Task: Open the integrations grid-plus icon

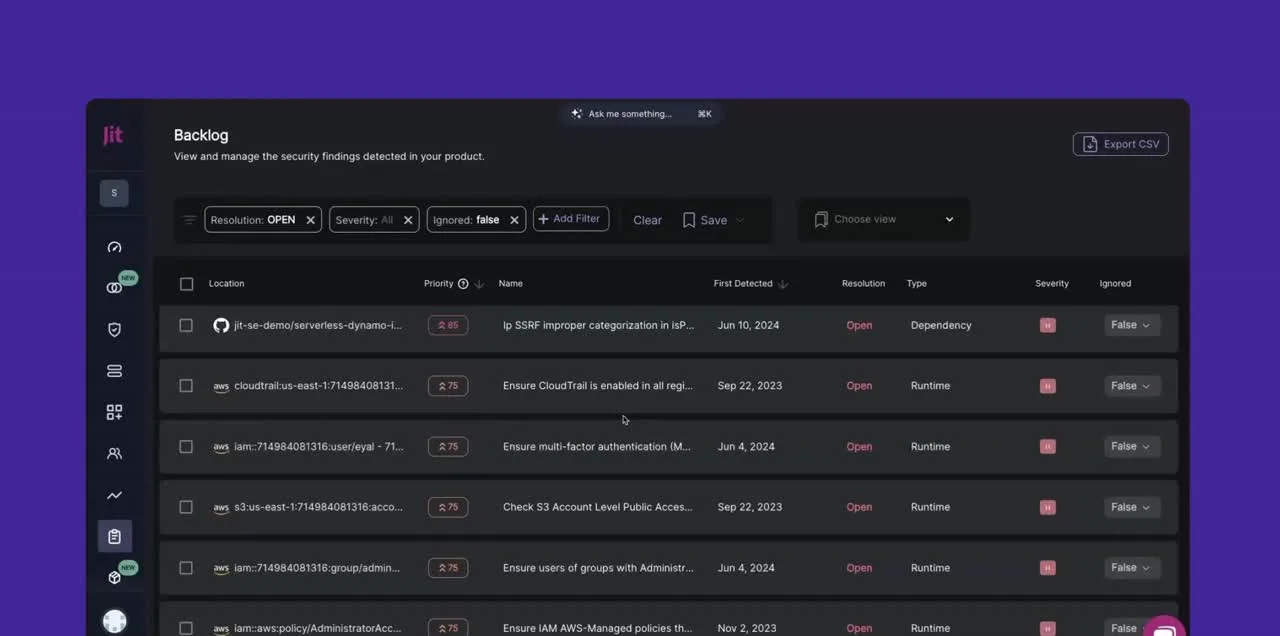Action: (x=114, y=412)
